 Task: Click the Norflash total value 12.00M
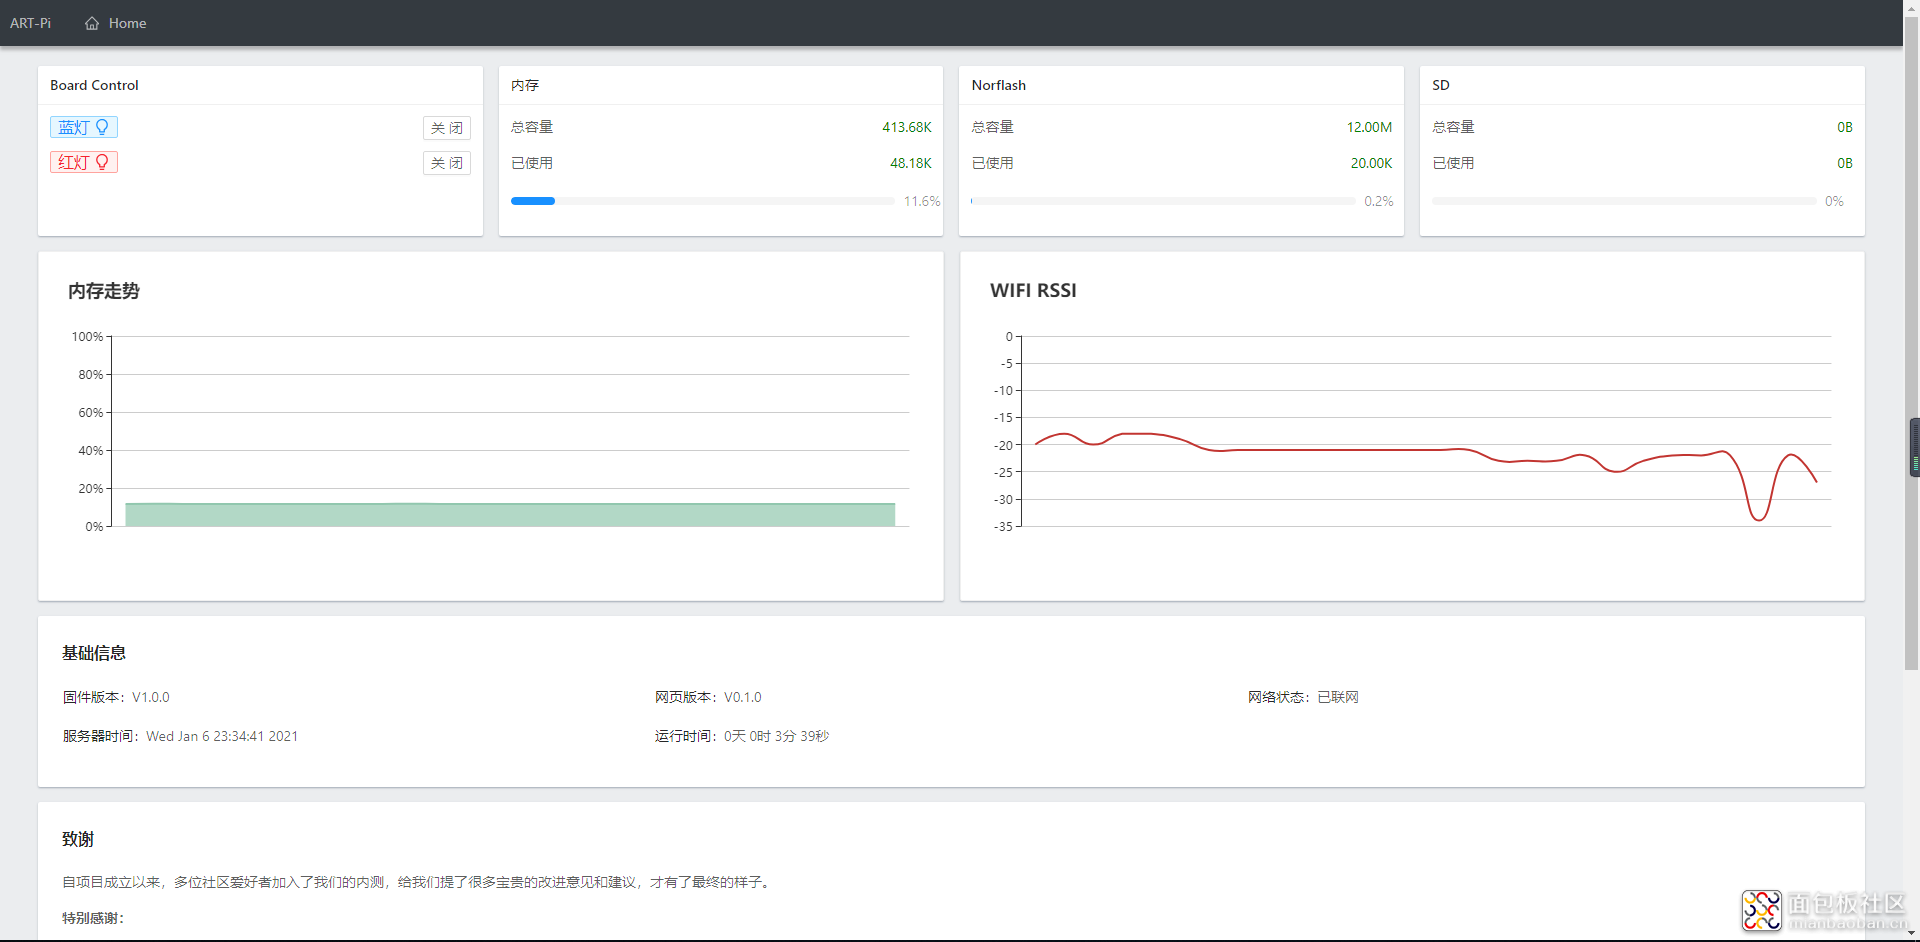point(1369,127)
